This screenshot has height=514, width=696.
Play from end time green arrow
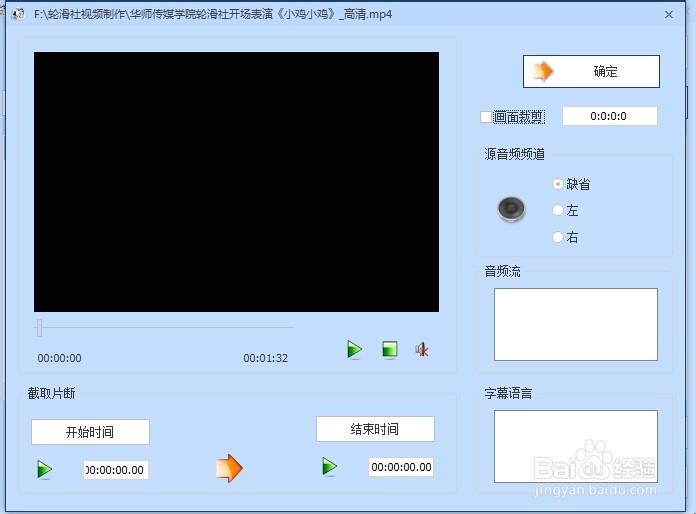tap(329, 467)
